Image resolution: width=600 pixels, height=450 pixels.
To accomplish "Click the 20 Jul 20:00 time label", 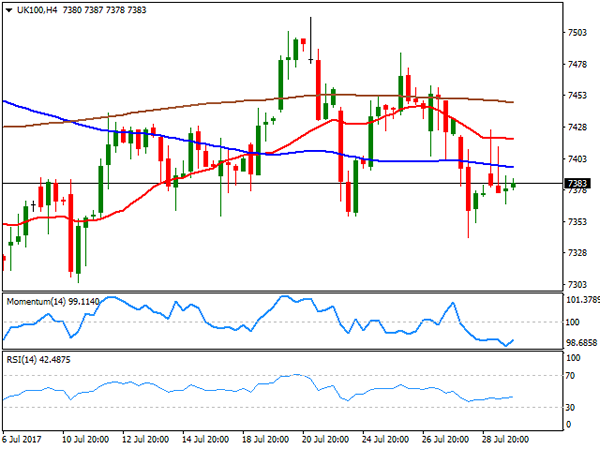I will [325, 439].
